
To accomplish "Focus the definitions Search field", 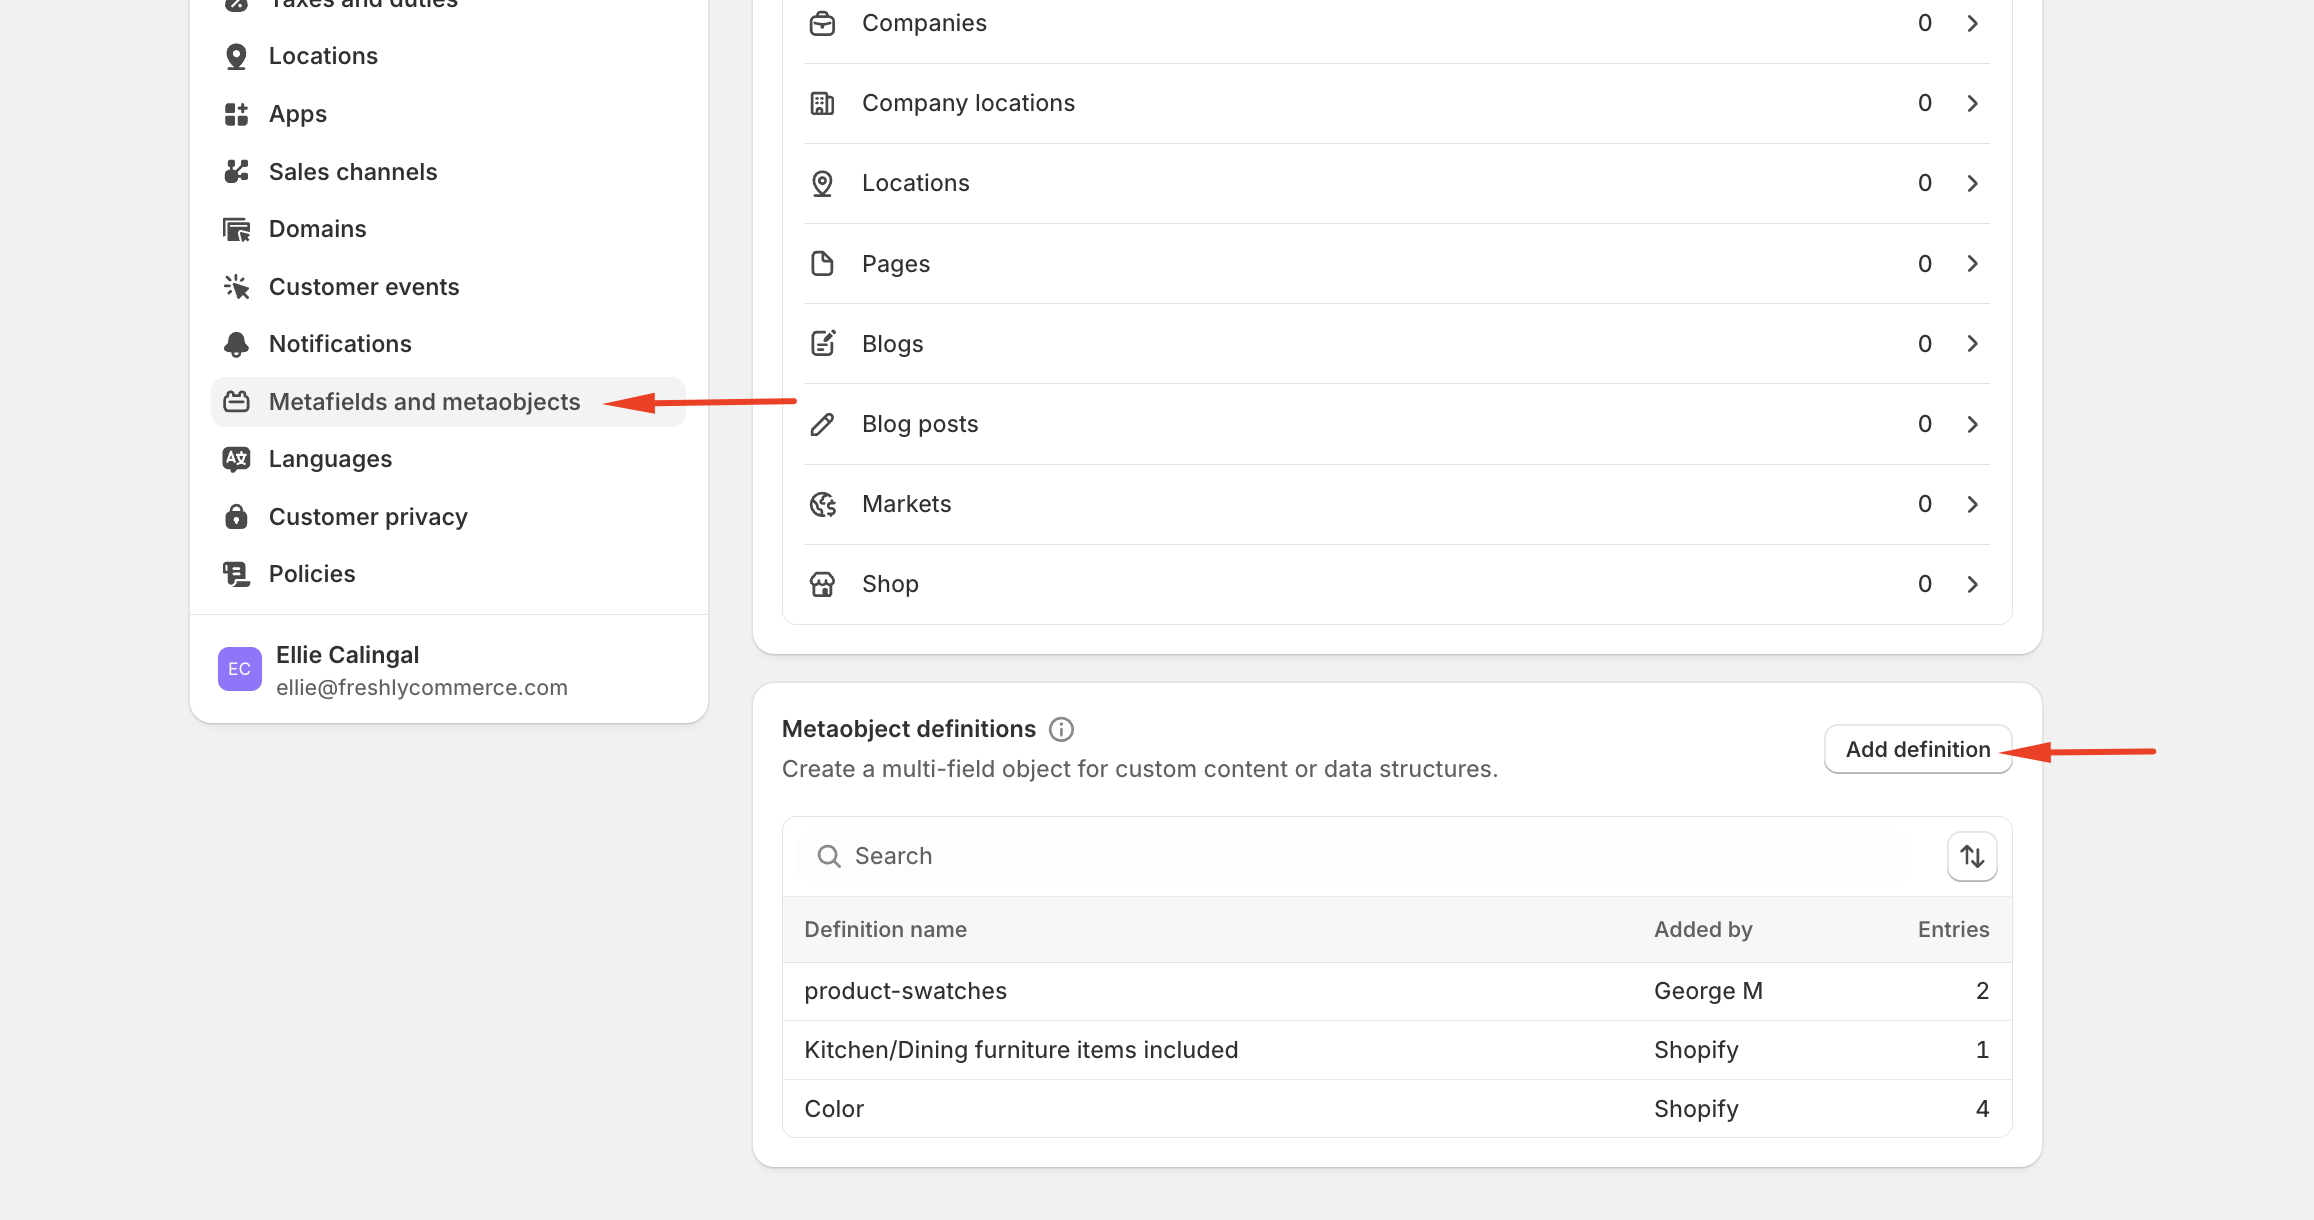I will pyautogui.click(x=1360, y=856).
